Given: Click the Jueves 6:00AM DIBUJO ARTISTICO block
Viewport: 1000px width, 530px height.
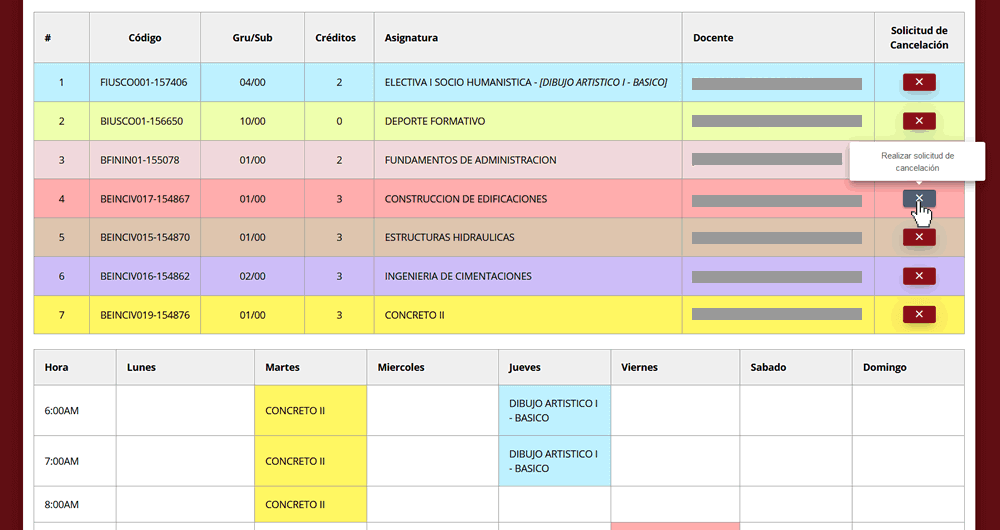Looking at the screenshot, I should coord(554,410).
